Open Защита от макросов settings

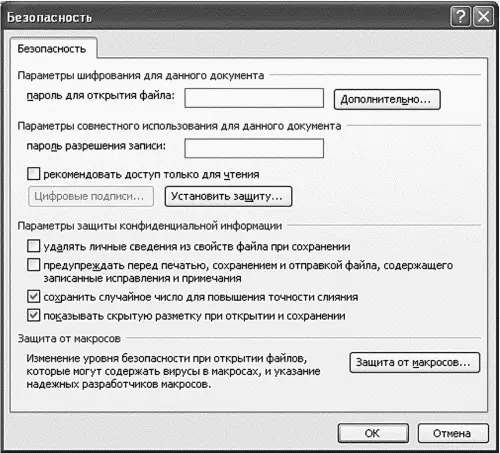(x=415, y=363)
